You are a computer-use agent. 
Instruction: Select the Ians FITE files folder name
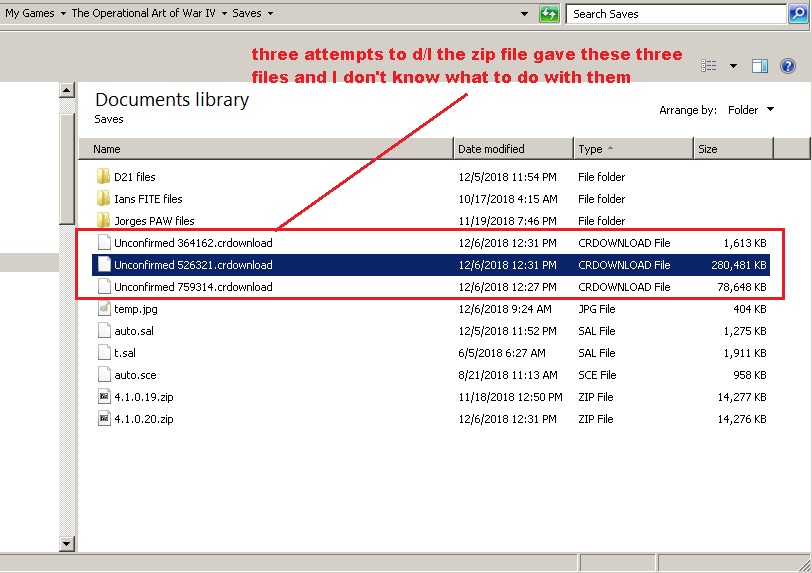pyautogui.click(x=148, y=198)
